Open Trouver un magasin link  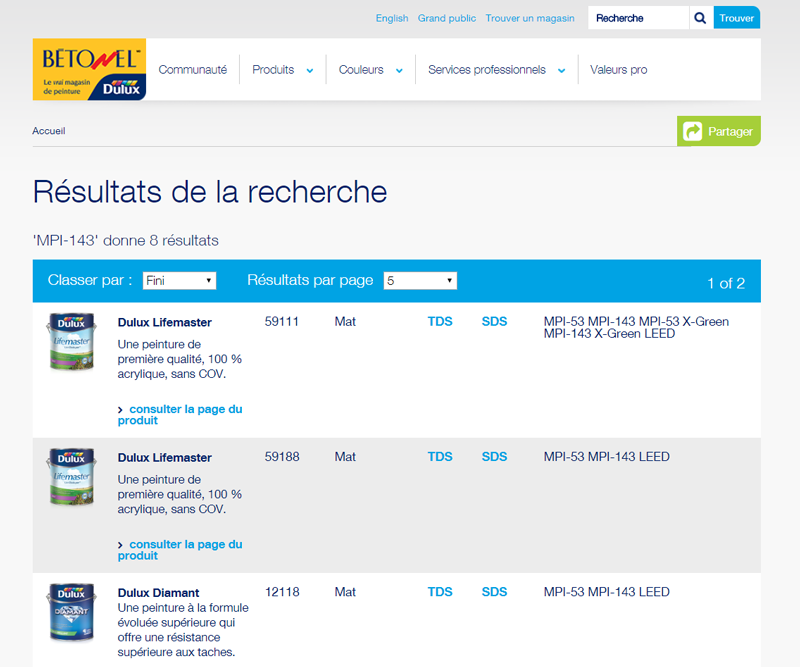coord(530,18)
